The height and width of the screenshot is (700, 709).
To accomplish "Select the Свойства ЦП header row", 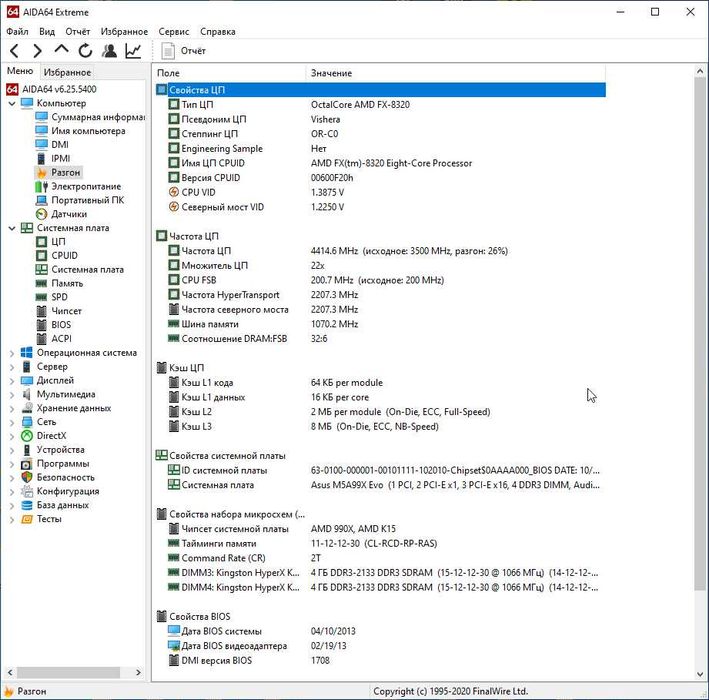I will [380, 90].
